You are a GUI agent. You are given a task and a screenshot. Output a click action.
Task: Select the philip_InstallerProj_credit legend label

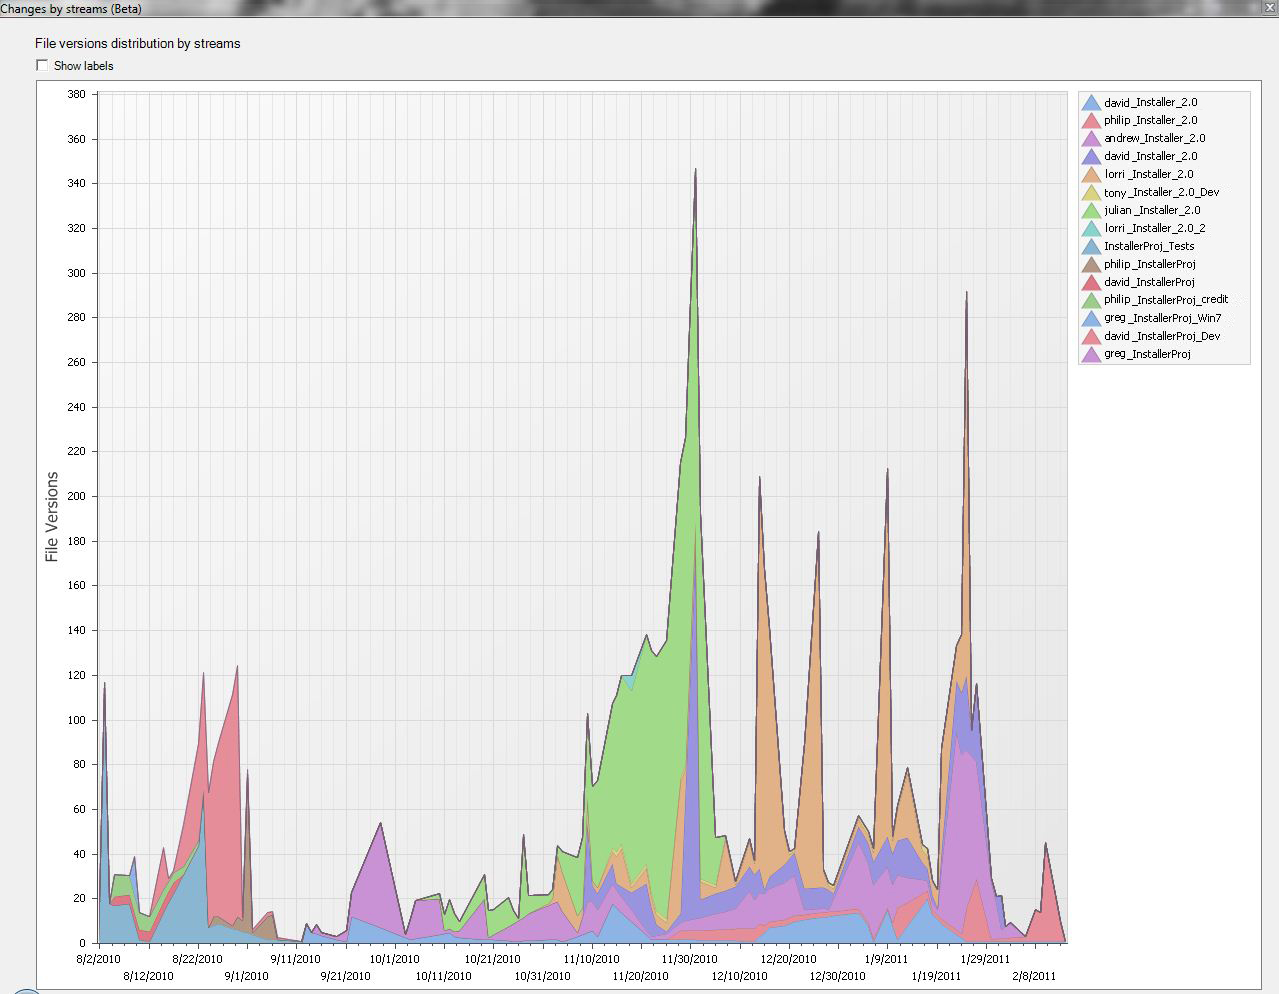1166,300
